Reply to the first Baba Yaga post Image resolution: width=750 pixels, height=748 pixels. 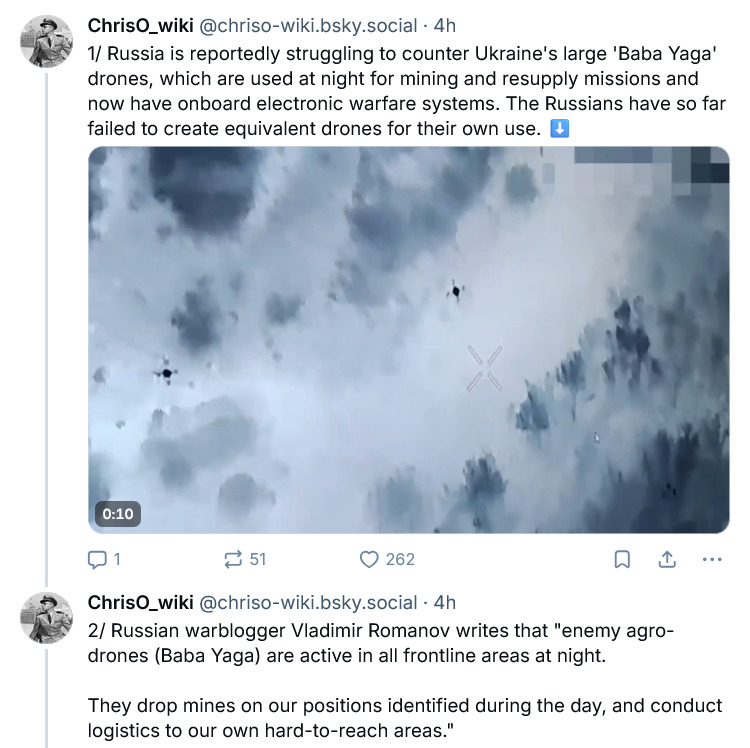point(98,560)
